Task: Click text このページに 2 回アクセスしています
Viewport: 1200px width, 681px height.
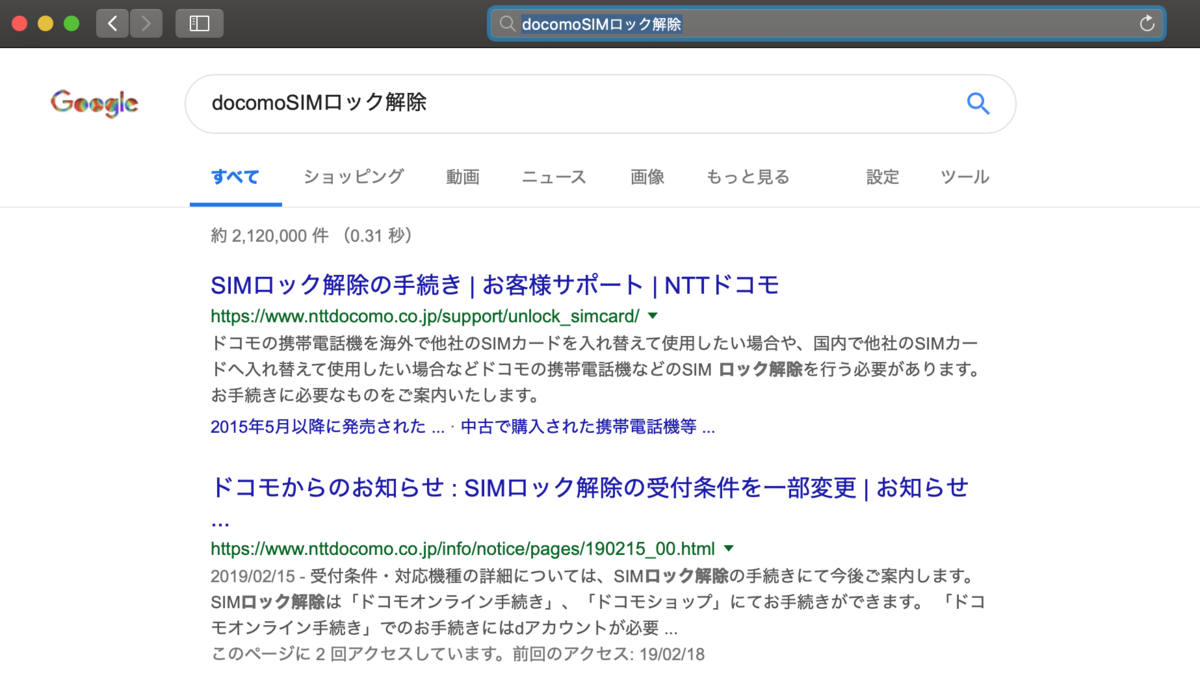Action: click(x=358, y=655)
